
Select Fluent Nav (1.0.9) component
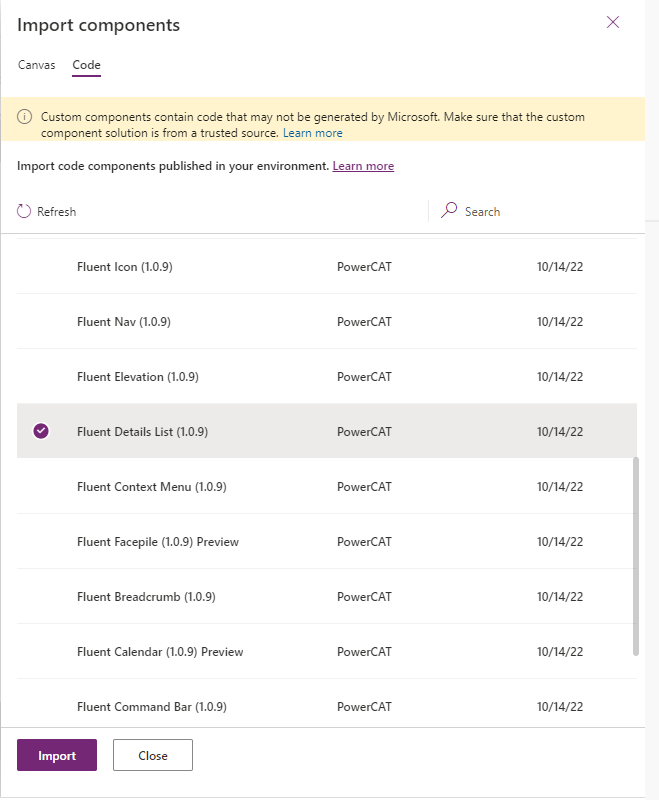tap(123, 322)
